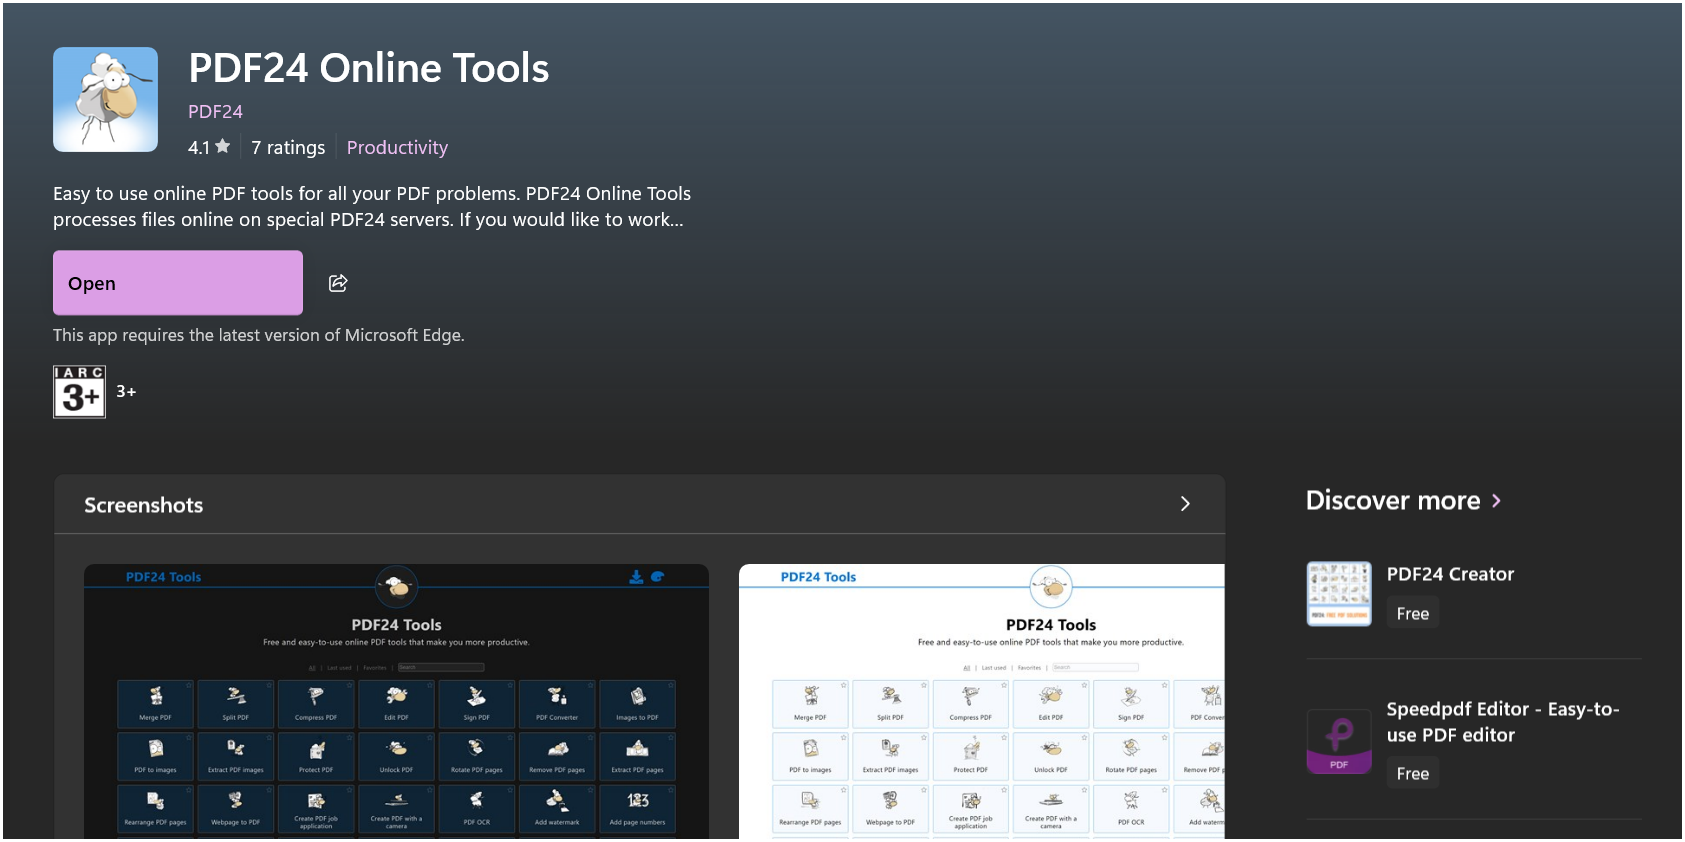The image size is (1685, 842).
Task: Click the PDF24 sheep app icon
Action: click(x=105, y=99)
